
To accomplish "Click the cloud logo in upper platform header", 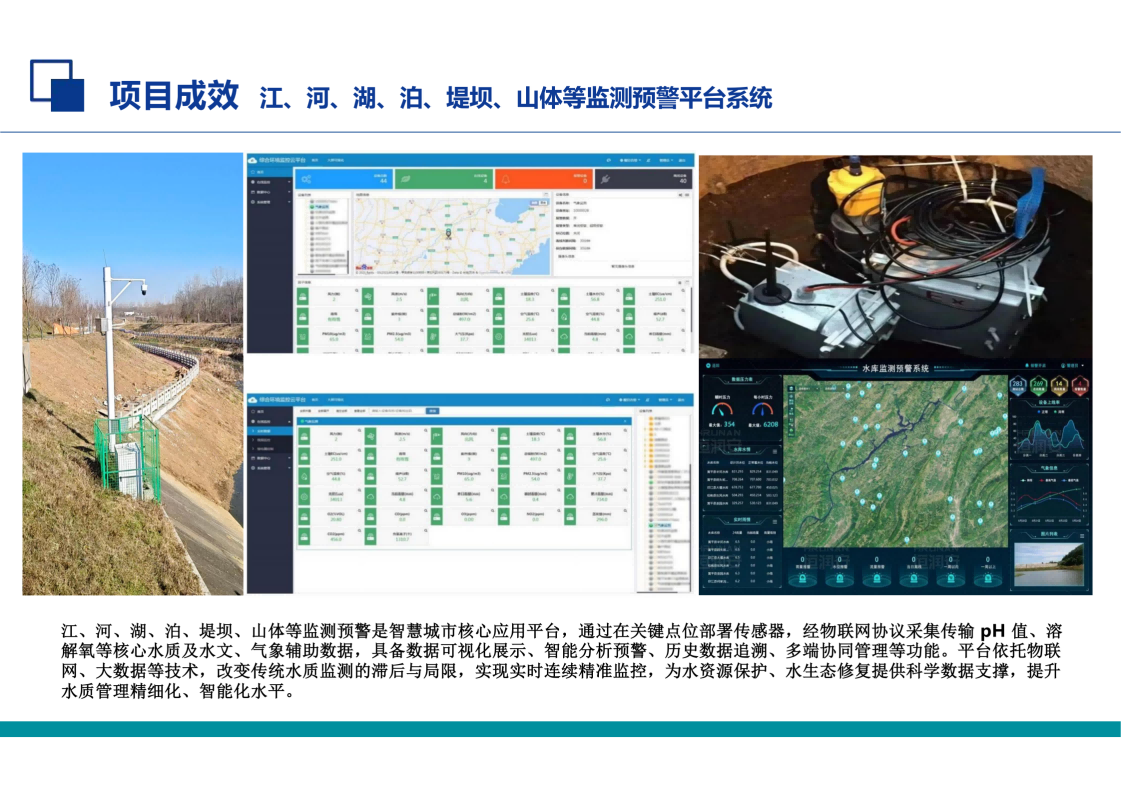I will tap(253, 160).
